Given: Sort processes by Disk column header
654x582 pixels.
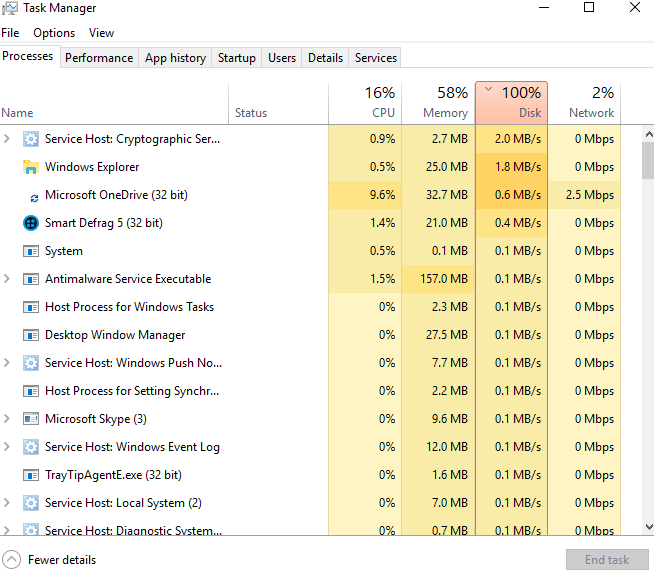Looking at the screenshot, I should coord(511,103).
